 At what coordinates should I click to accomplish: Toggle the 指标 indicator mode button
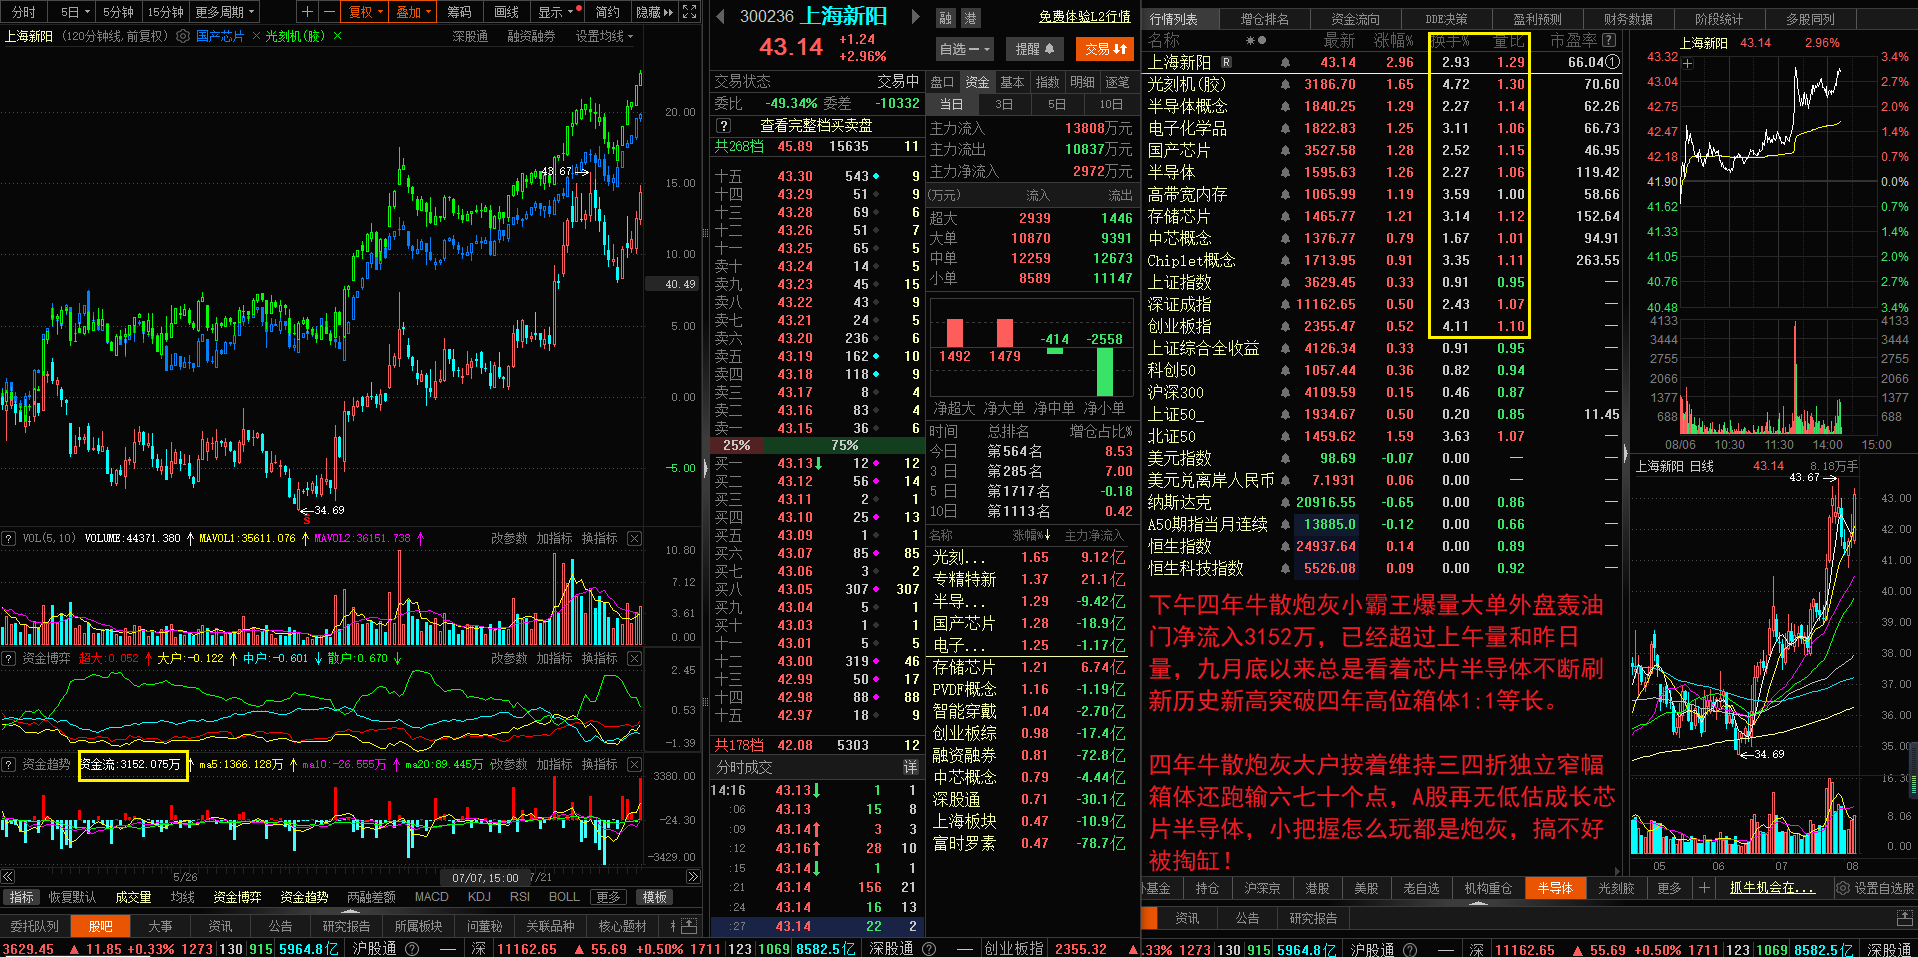(x=21, y=897)
